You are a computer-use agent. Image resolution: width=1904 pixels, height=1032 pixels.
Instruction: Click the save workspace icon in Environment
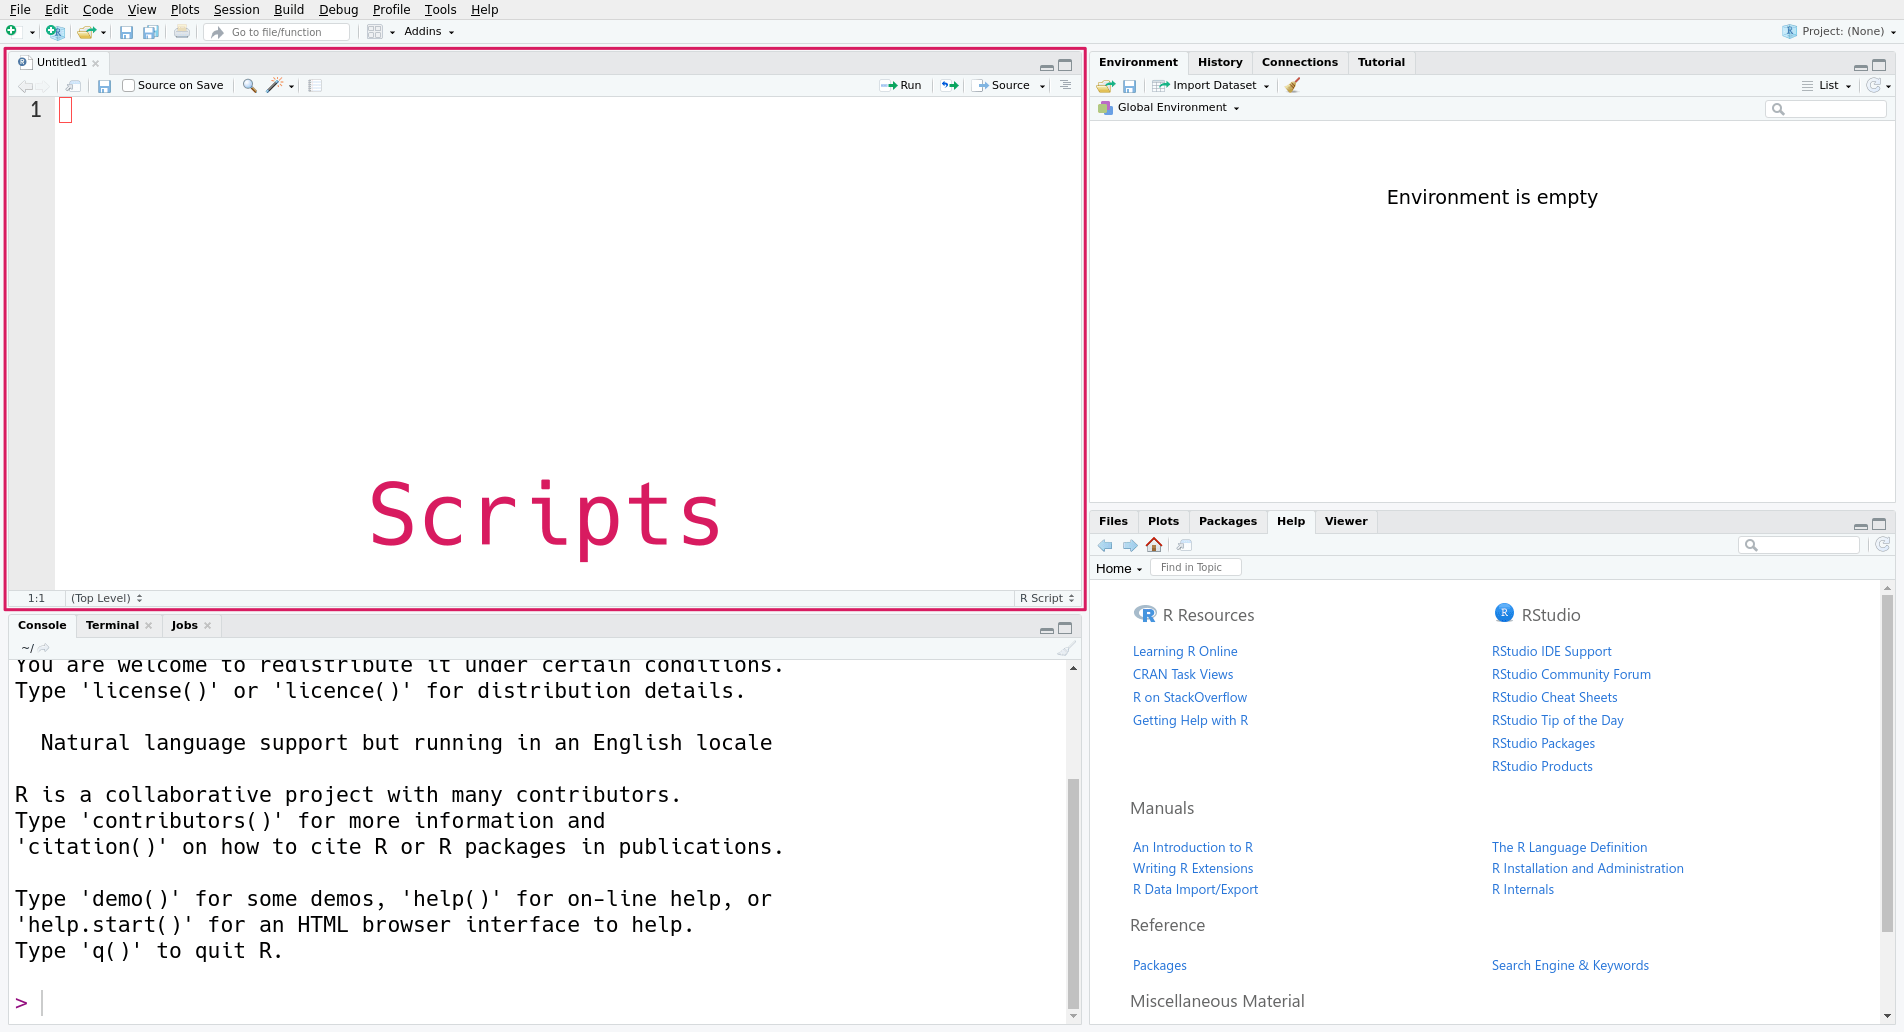(x=1129, y=86)
